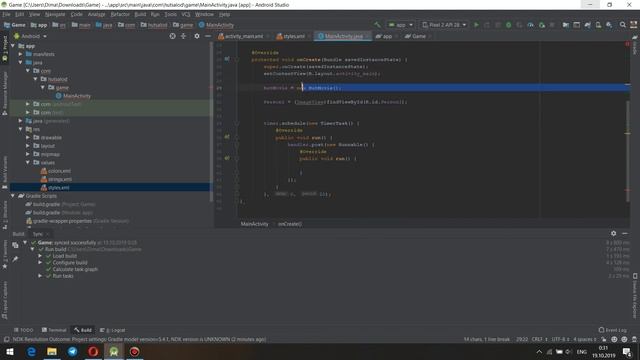
Task: Click Collapse All icon in Project panel
Action: click(183, 36)
